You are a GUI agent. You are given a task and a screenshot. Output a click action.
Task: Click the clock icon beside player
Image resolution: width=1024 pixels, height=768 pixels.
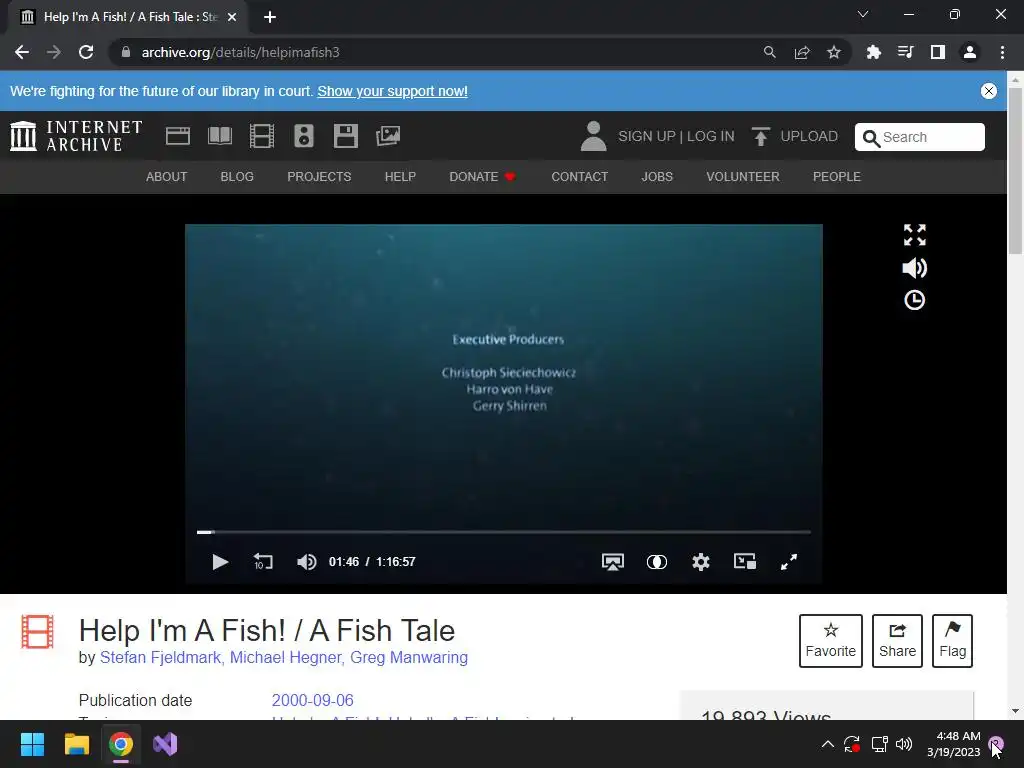(914, 300)
